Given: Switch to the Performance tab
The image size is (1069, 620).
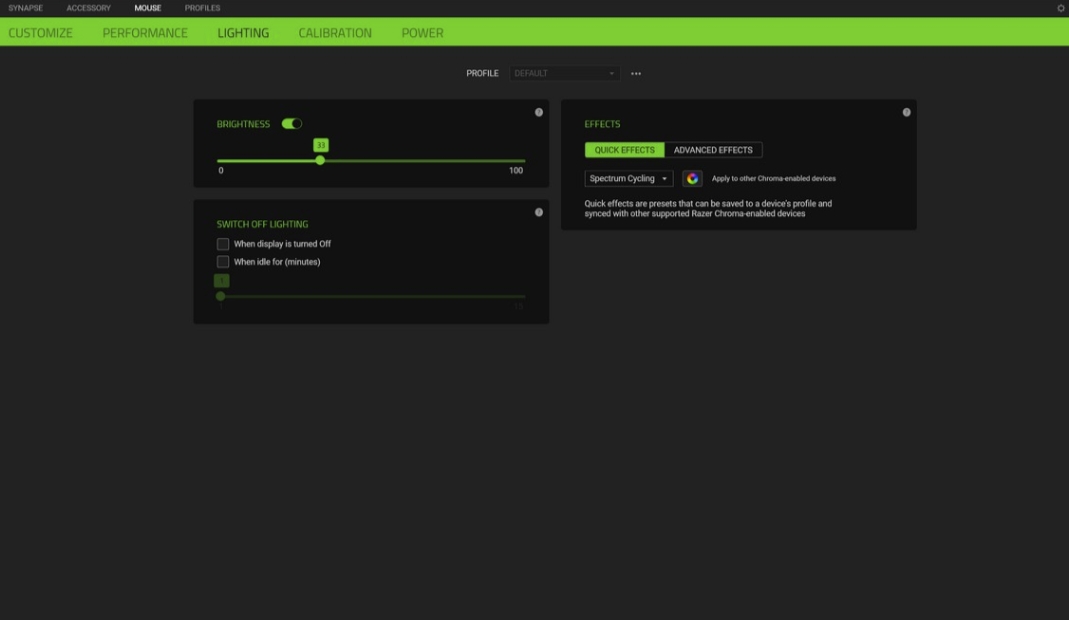Looking at the screenshot, I should (x=145, y=33).
